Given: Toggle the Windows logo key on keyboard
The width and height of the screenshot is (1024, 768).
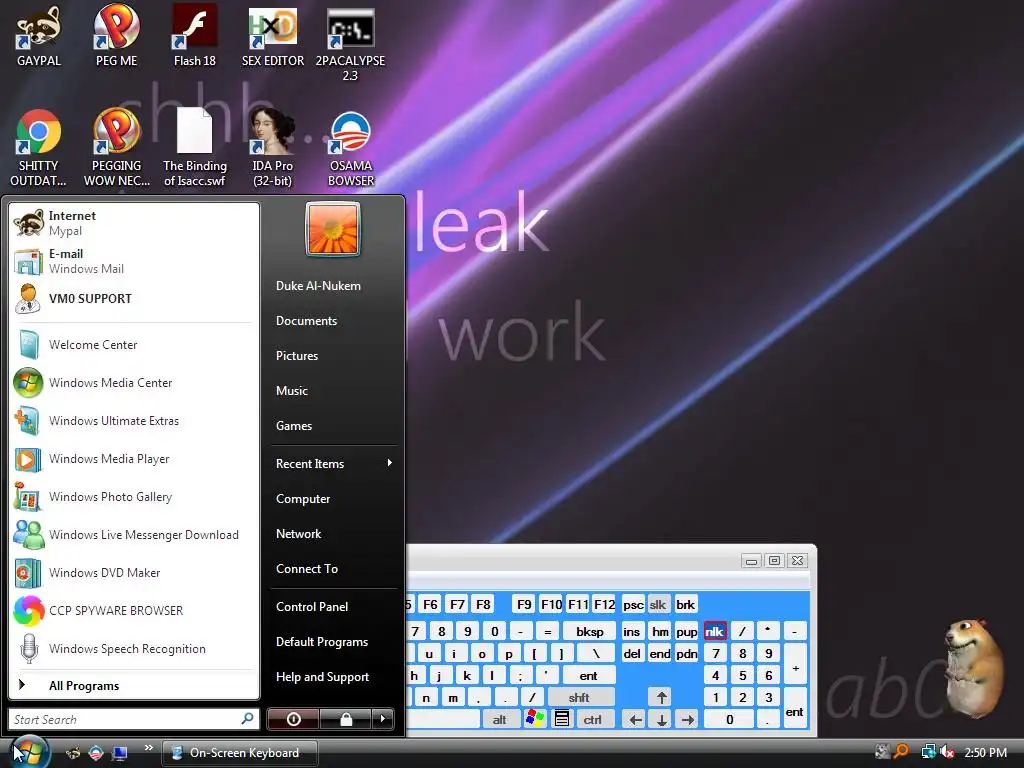Looking at the screenshot, I should (x=534, y=720).
